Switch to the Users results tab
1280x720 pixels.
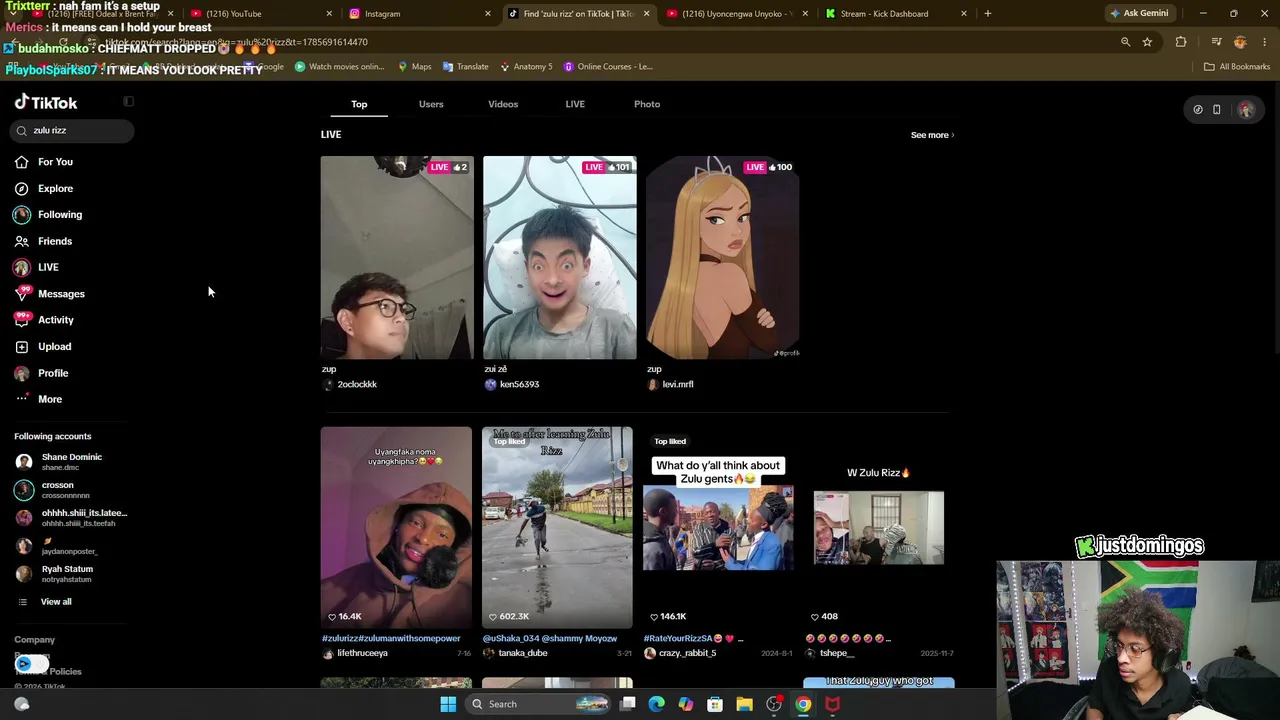(431, 104)
